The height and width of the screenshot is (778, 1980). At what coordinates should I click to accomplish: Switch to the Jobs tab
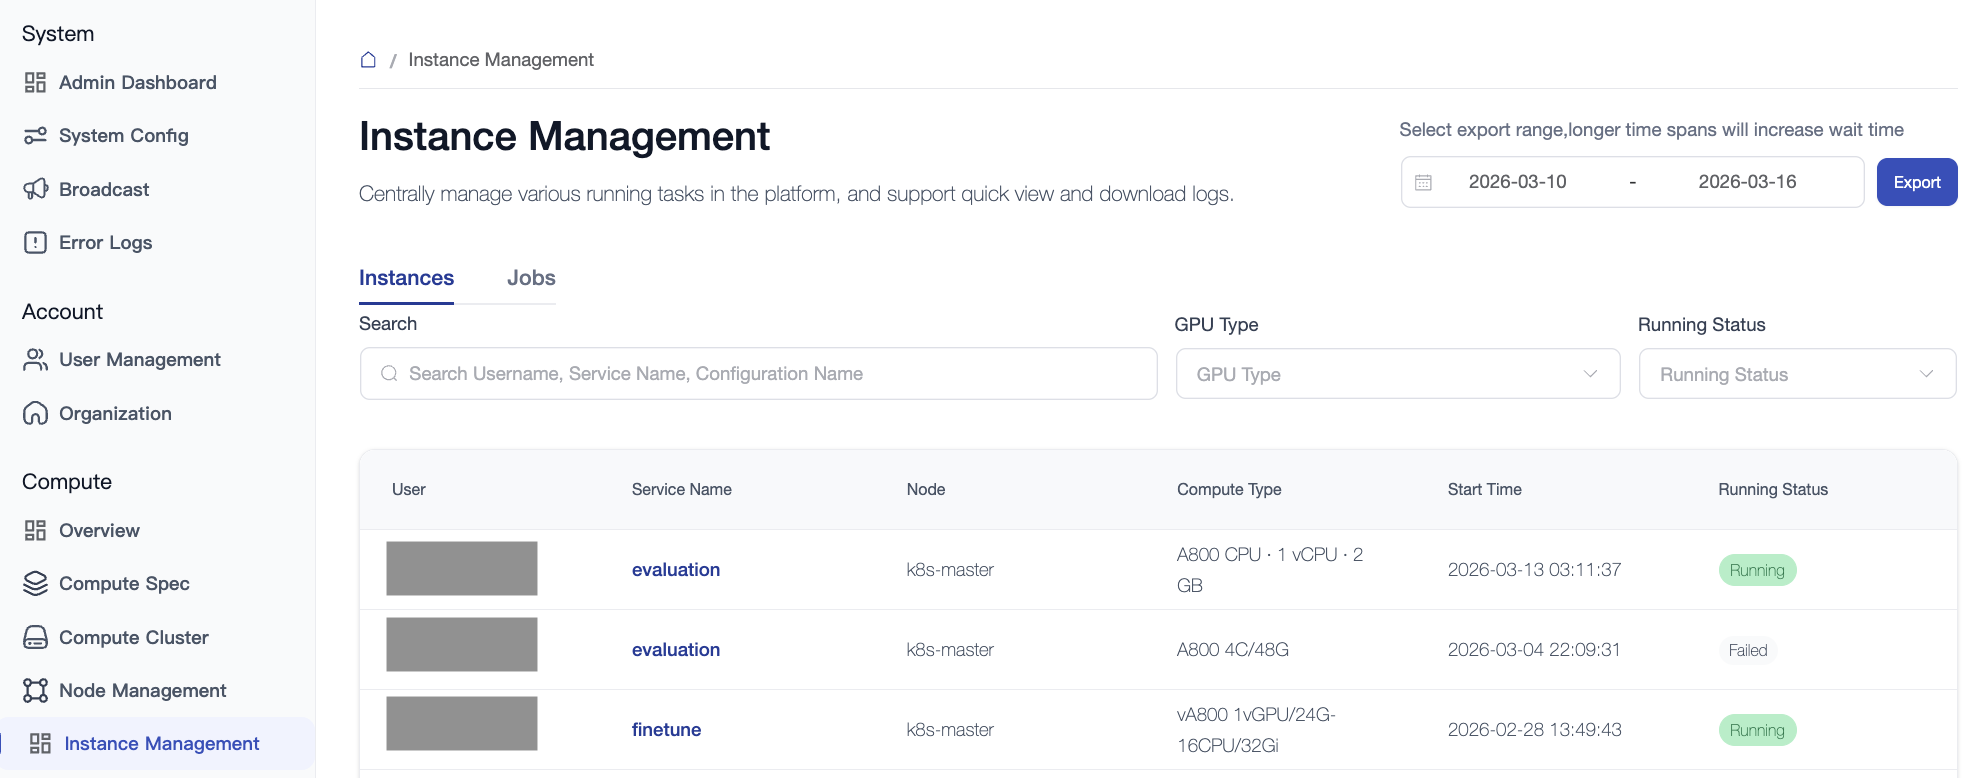(x=530, y=278)
